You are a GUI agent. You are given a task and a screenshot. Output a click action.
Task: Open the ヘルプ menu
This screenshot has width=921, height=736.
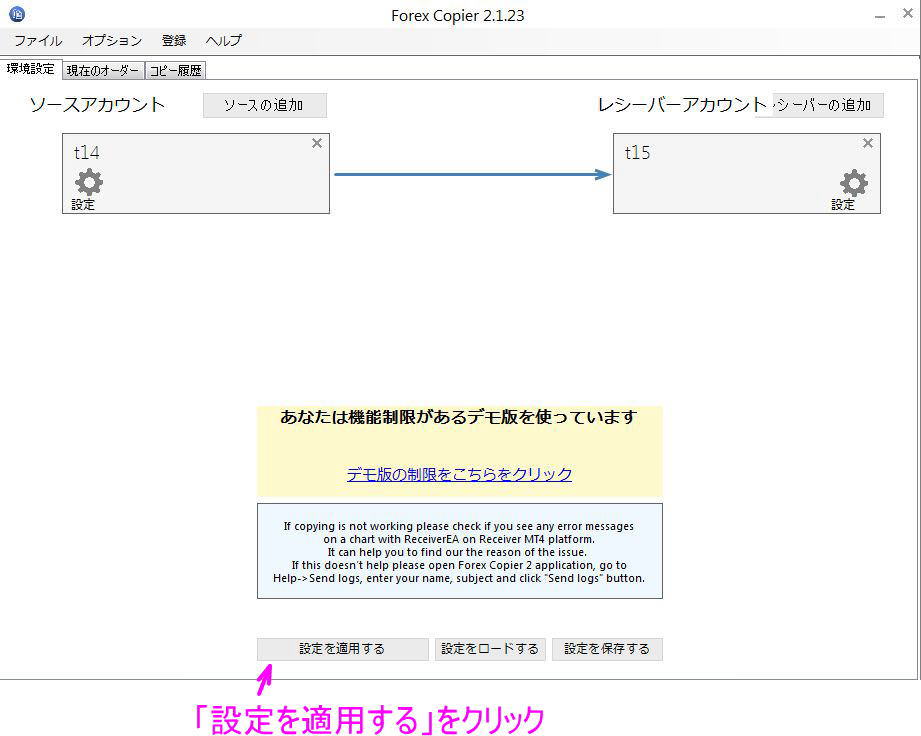coord(223,41)
